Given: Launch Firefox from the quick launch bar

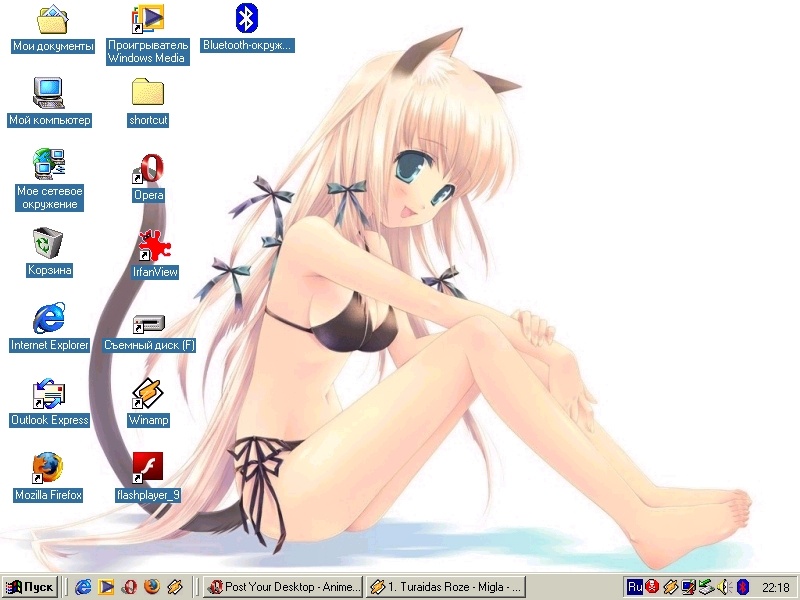Looking at the screenshot, I should 152,587.
